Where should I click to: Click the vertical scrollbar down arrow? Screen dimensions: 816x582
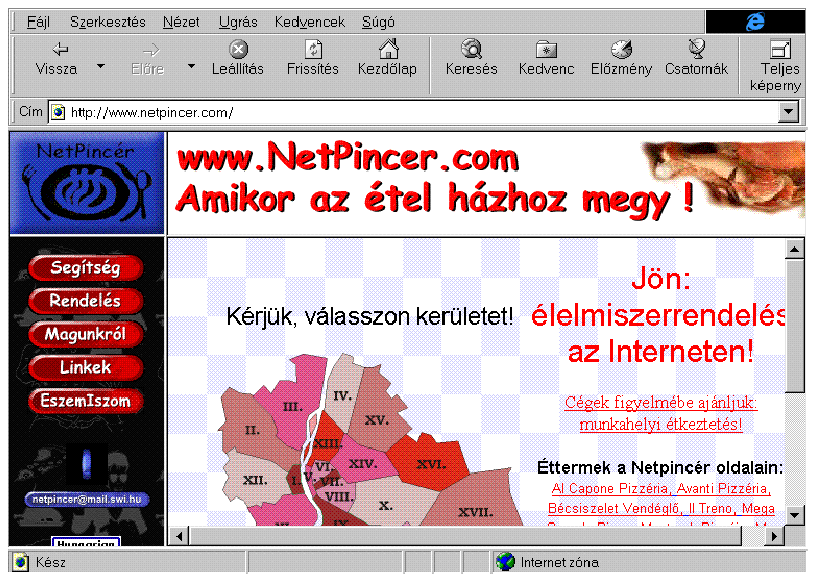coord(795,515)
